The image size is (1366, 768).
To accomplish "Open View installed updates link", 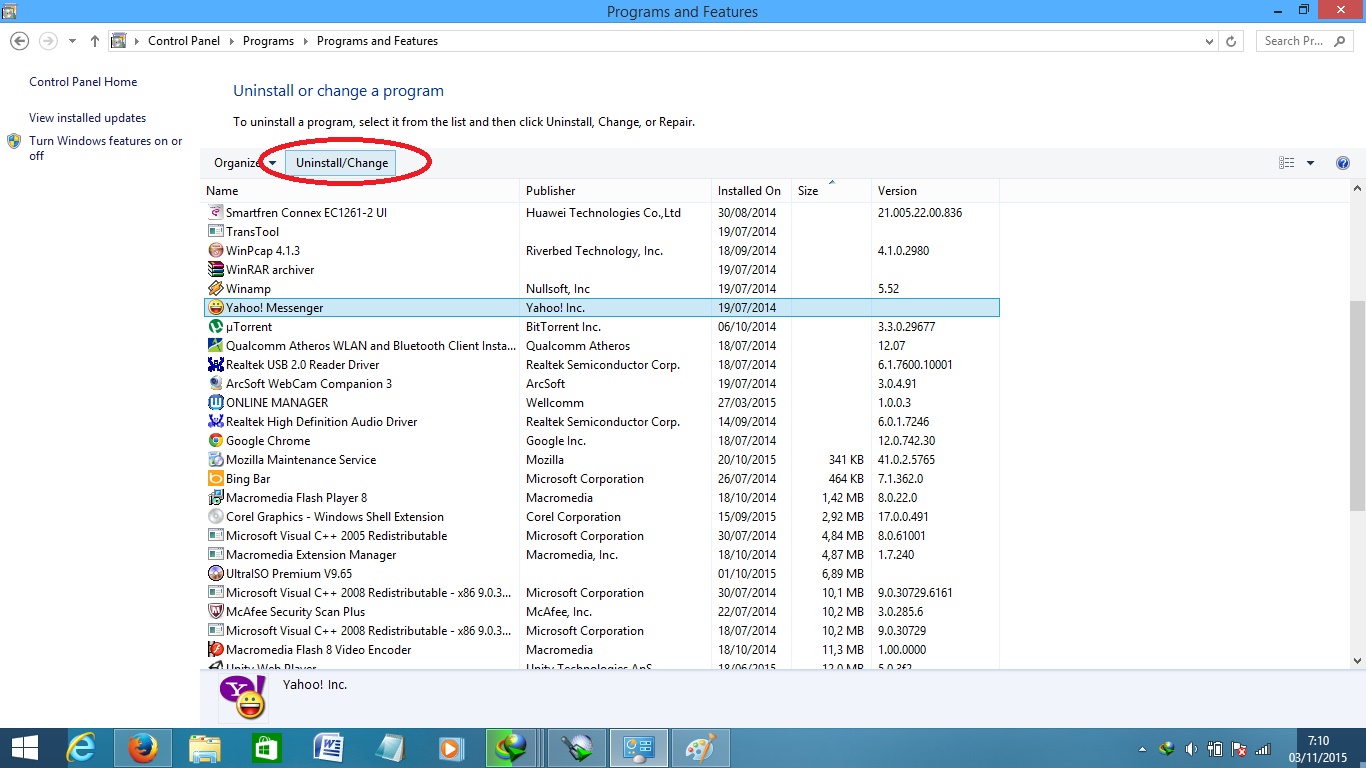I will point(88,118).
